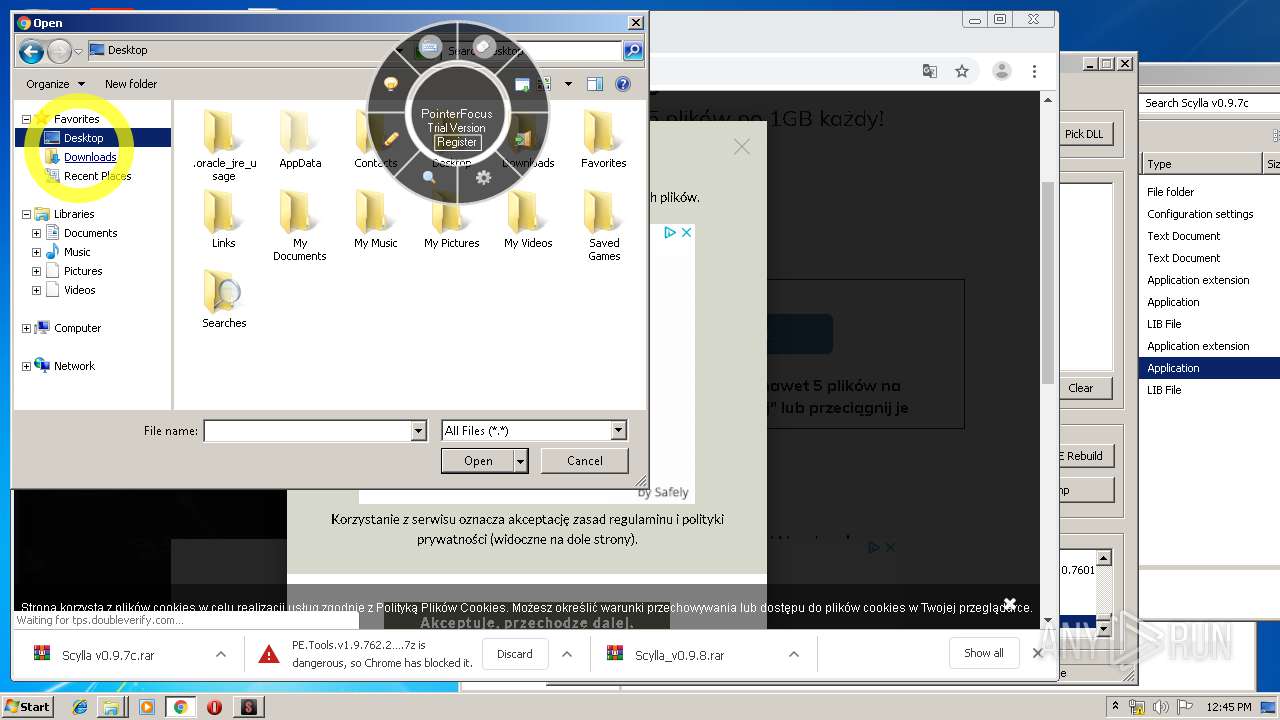Click Chrome translate page icon
1280x720 pixels.
930,71
